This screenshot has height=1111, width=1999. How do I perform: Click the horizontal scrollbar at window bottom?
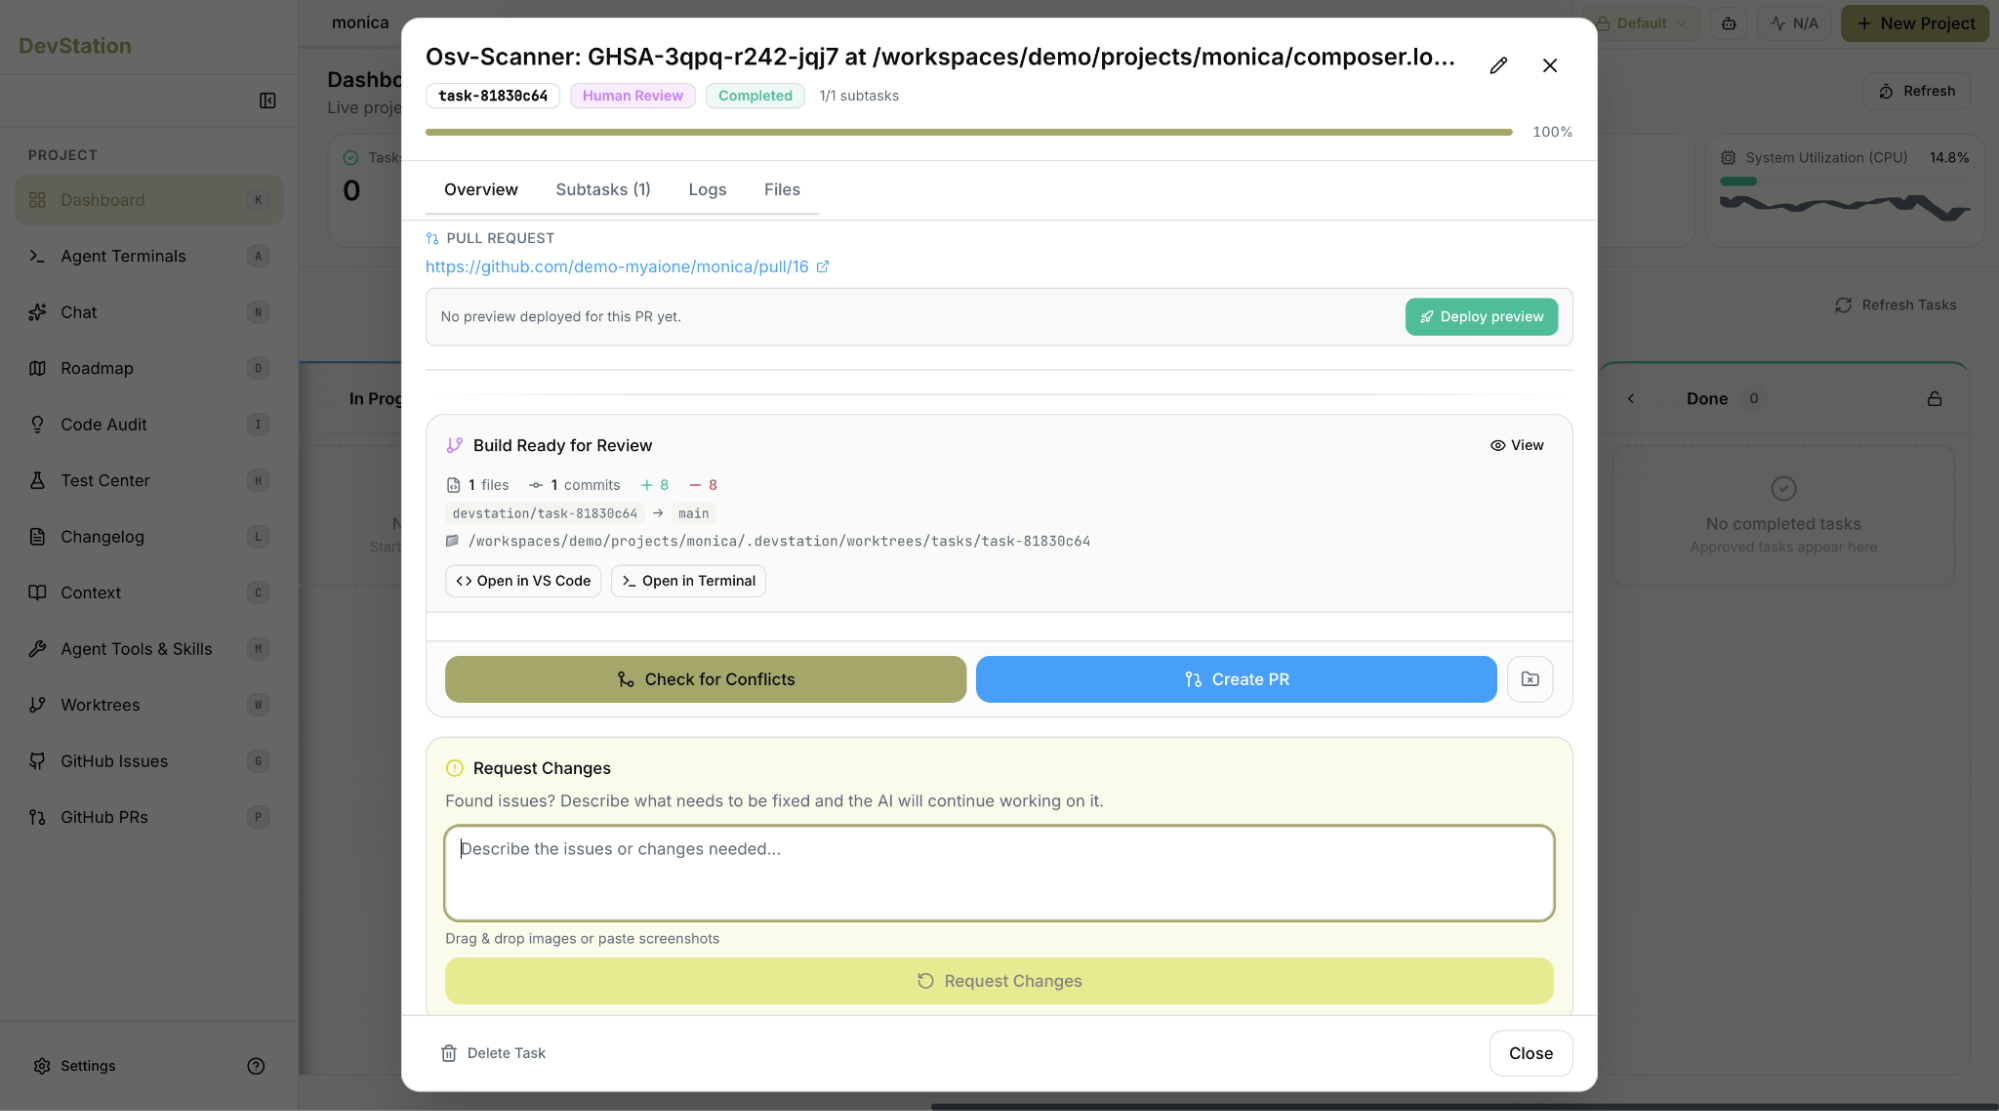coord(1464,1107)
